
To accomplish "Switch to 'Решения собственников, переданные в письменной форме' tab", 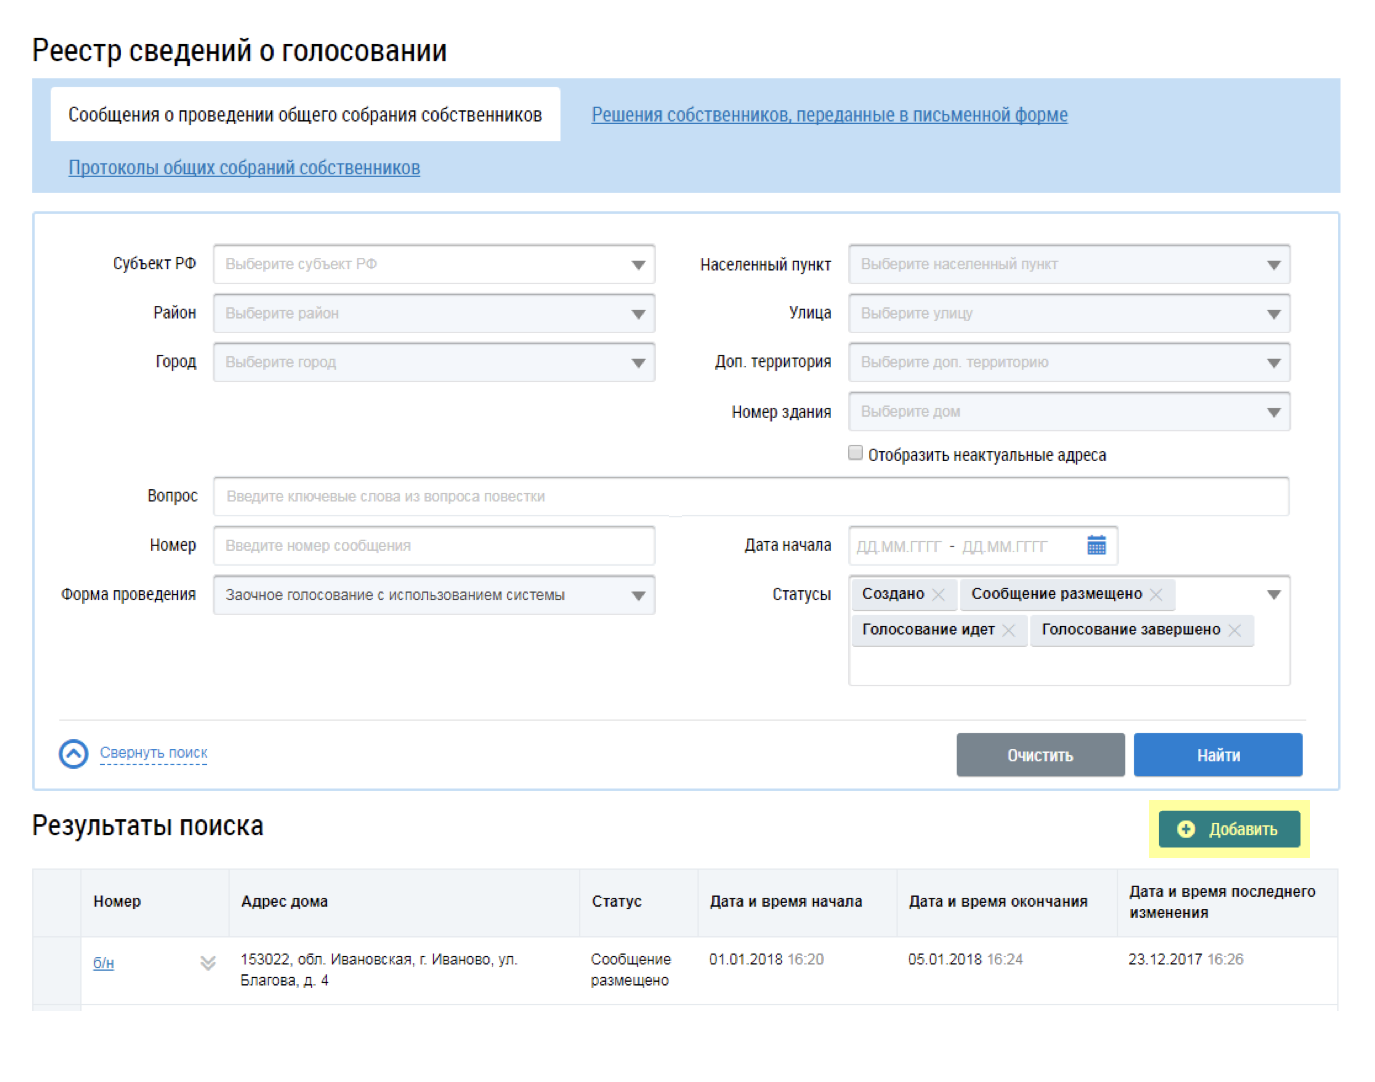I will click(830, 115).
